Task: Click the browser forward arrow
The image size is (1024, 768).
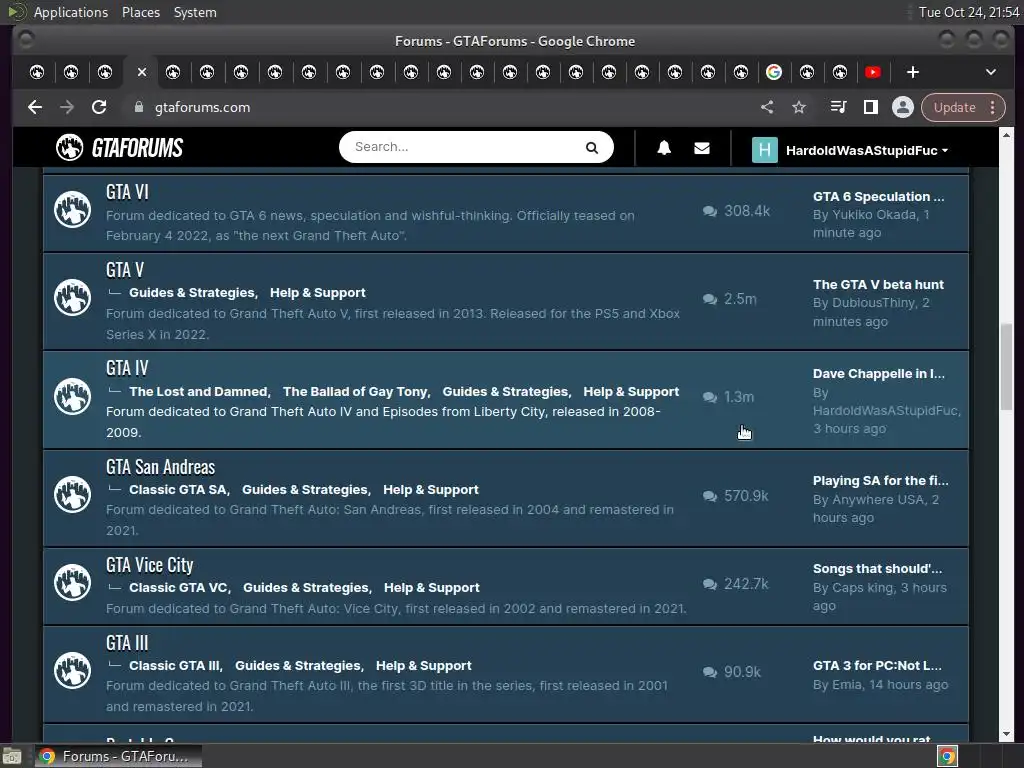Action: pos(67,107)
